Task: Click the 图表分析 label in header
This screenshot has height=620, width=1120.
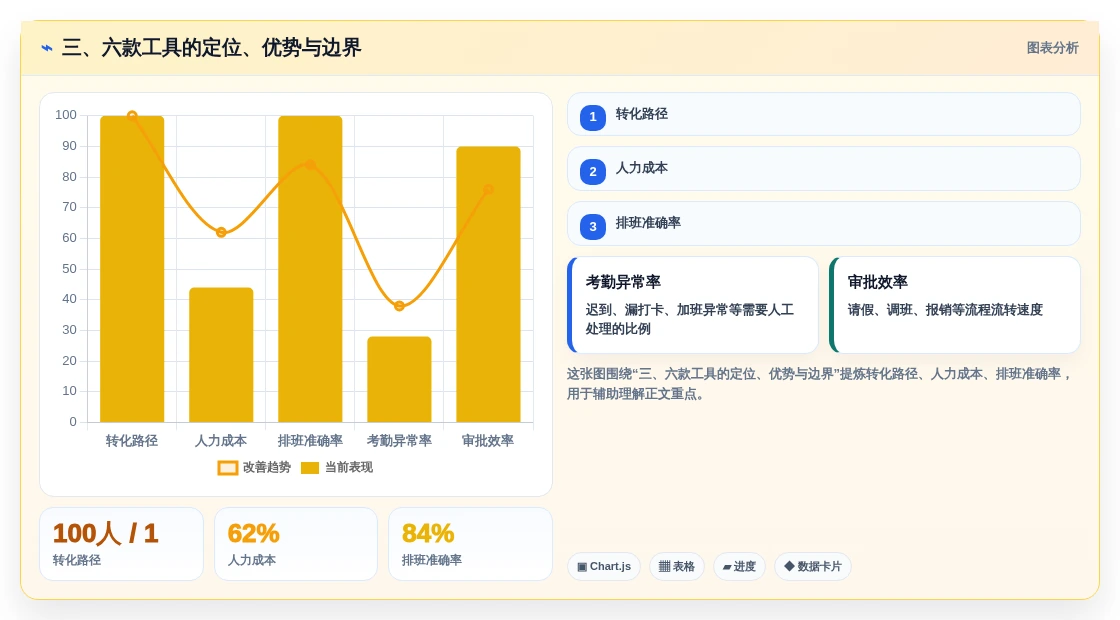Action: pos(1052,48)
